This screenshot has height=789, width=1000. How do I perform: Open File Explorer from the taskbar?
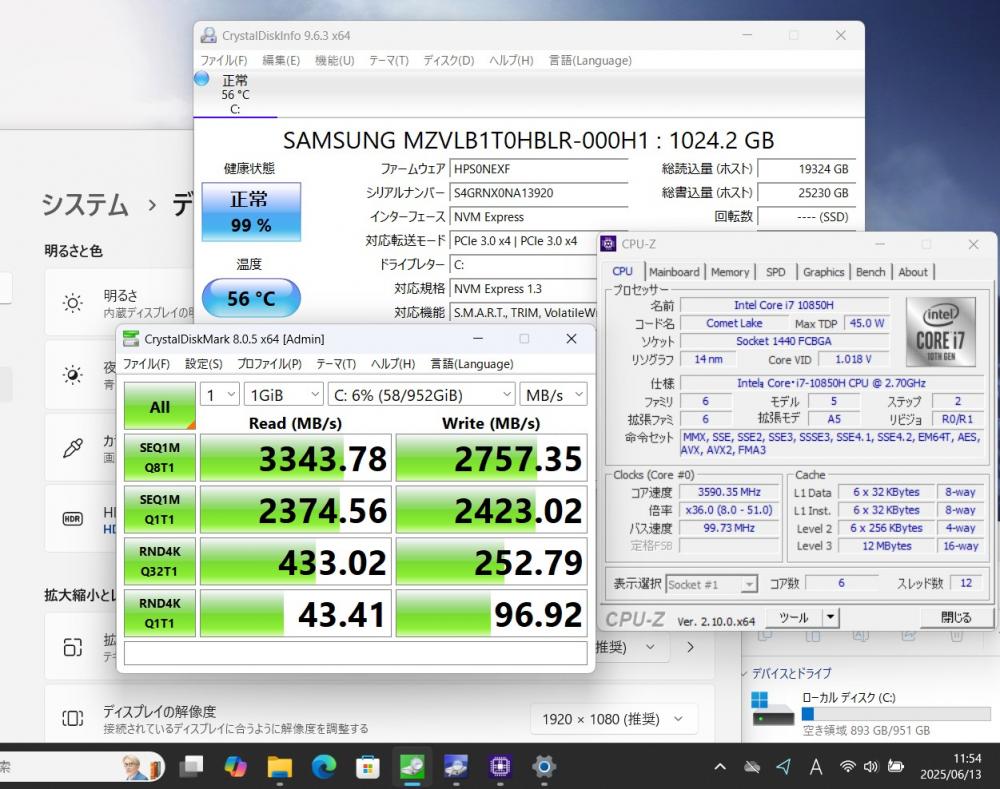pyautogui.click(x=279, y=766)
